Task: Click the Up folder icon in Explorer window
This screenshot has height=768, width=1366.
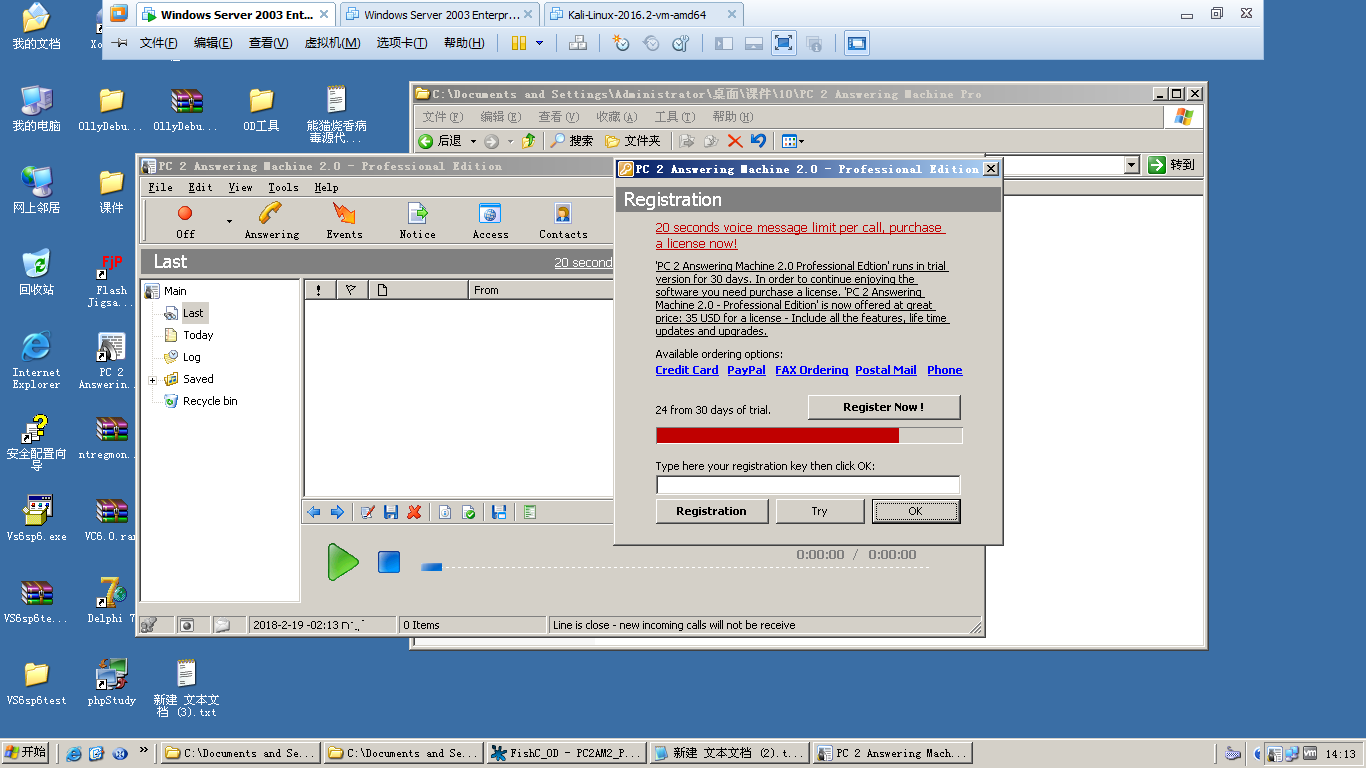Action: (x=528, y=141)
